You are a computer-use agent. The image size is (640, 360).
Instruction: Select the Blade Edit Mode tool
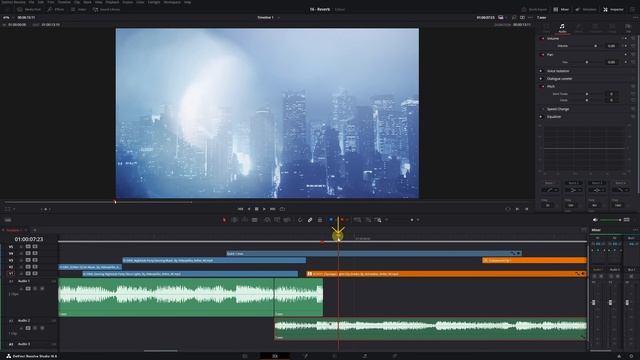pyautogui.click(x=255, y=220)
